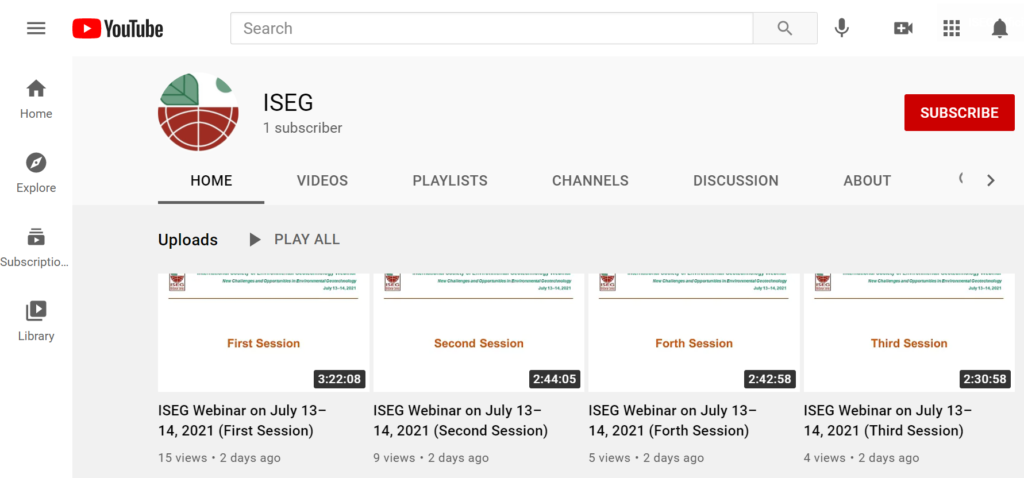Show more channel tabs with right chevron
The image size is (1024, 478).
991,181
